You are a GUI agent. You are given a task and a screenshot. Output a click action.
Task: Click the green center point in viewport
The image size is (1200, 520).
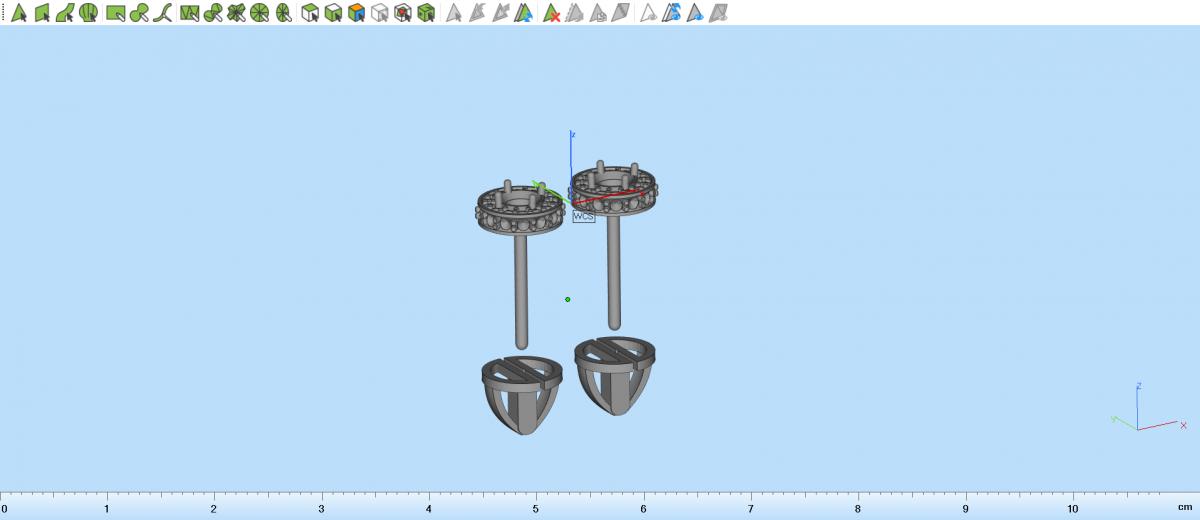[568, 299]
